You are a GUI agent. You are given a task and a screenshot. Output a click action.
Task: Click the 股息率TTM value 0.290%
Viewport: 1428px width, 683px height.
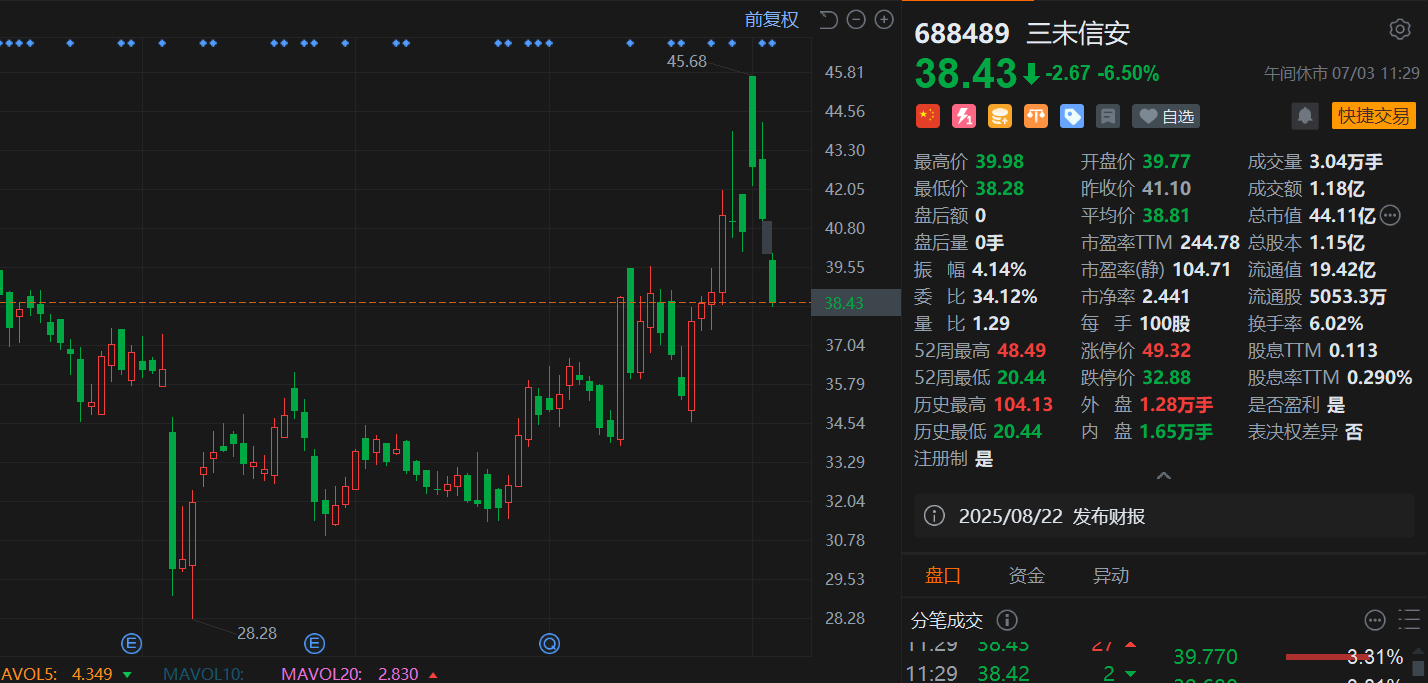coord(1379,378)
